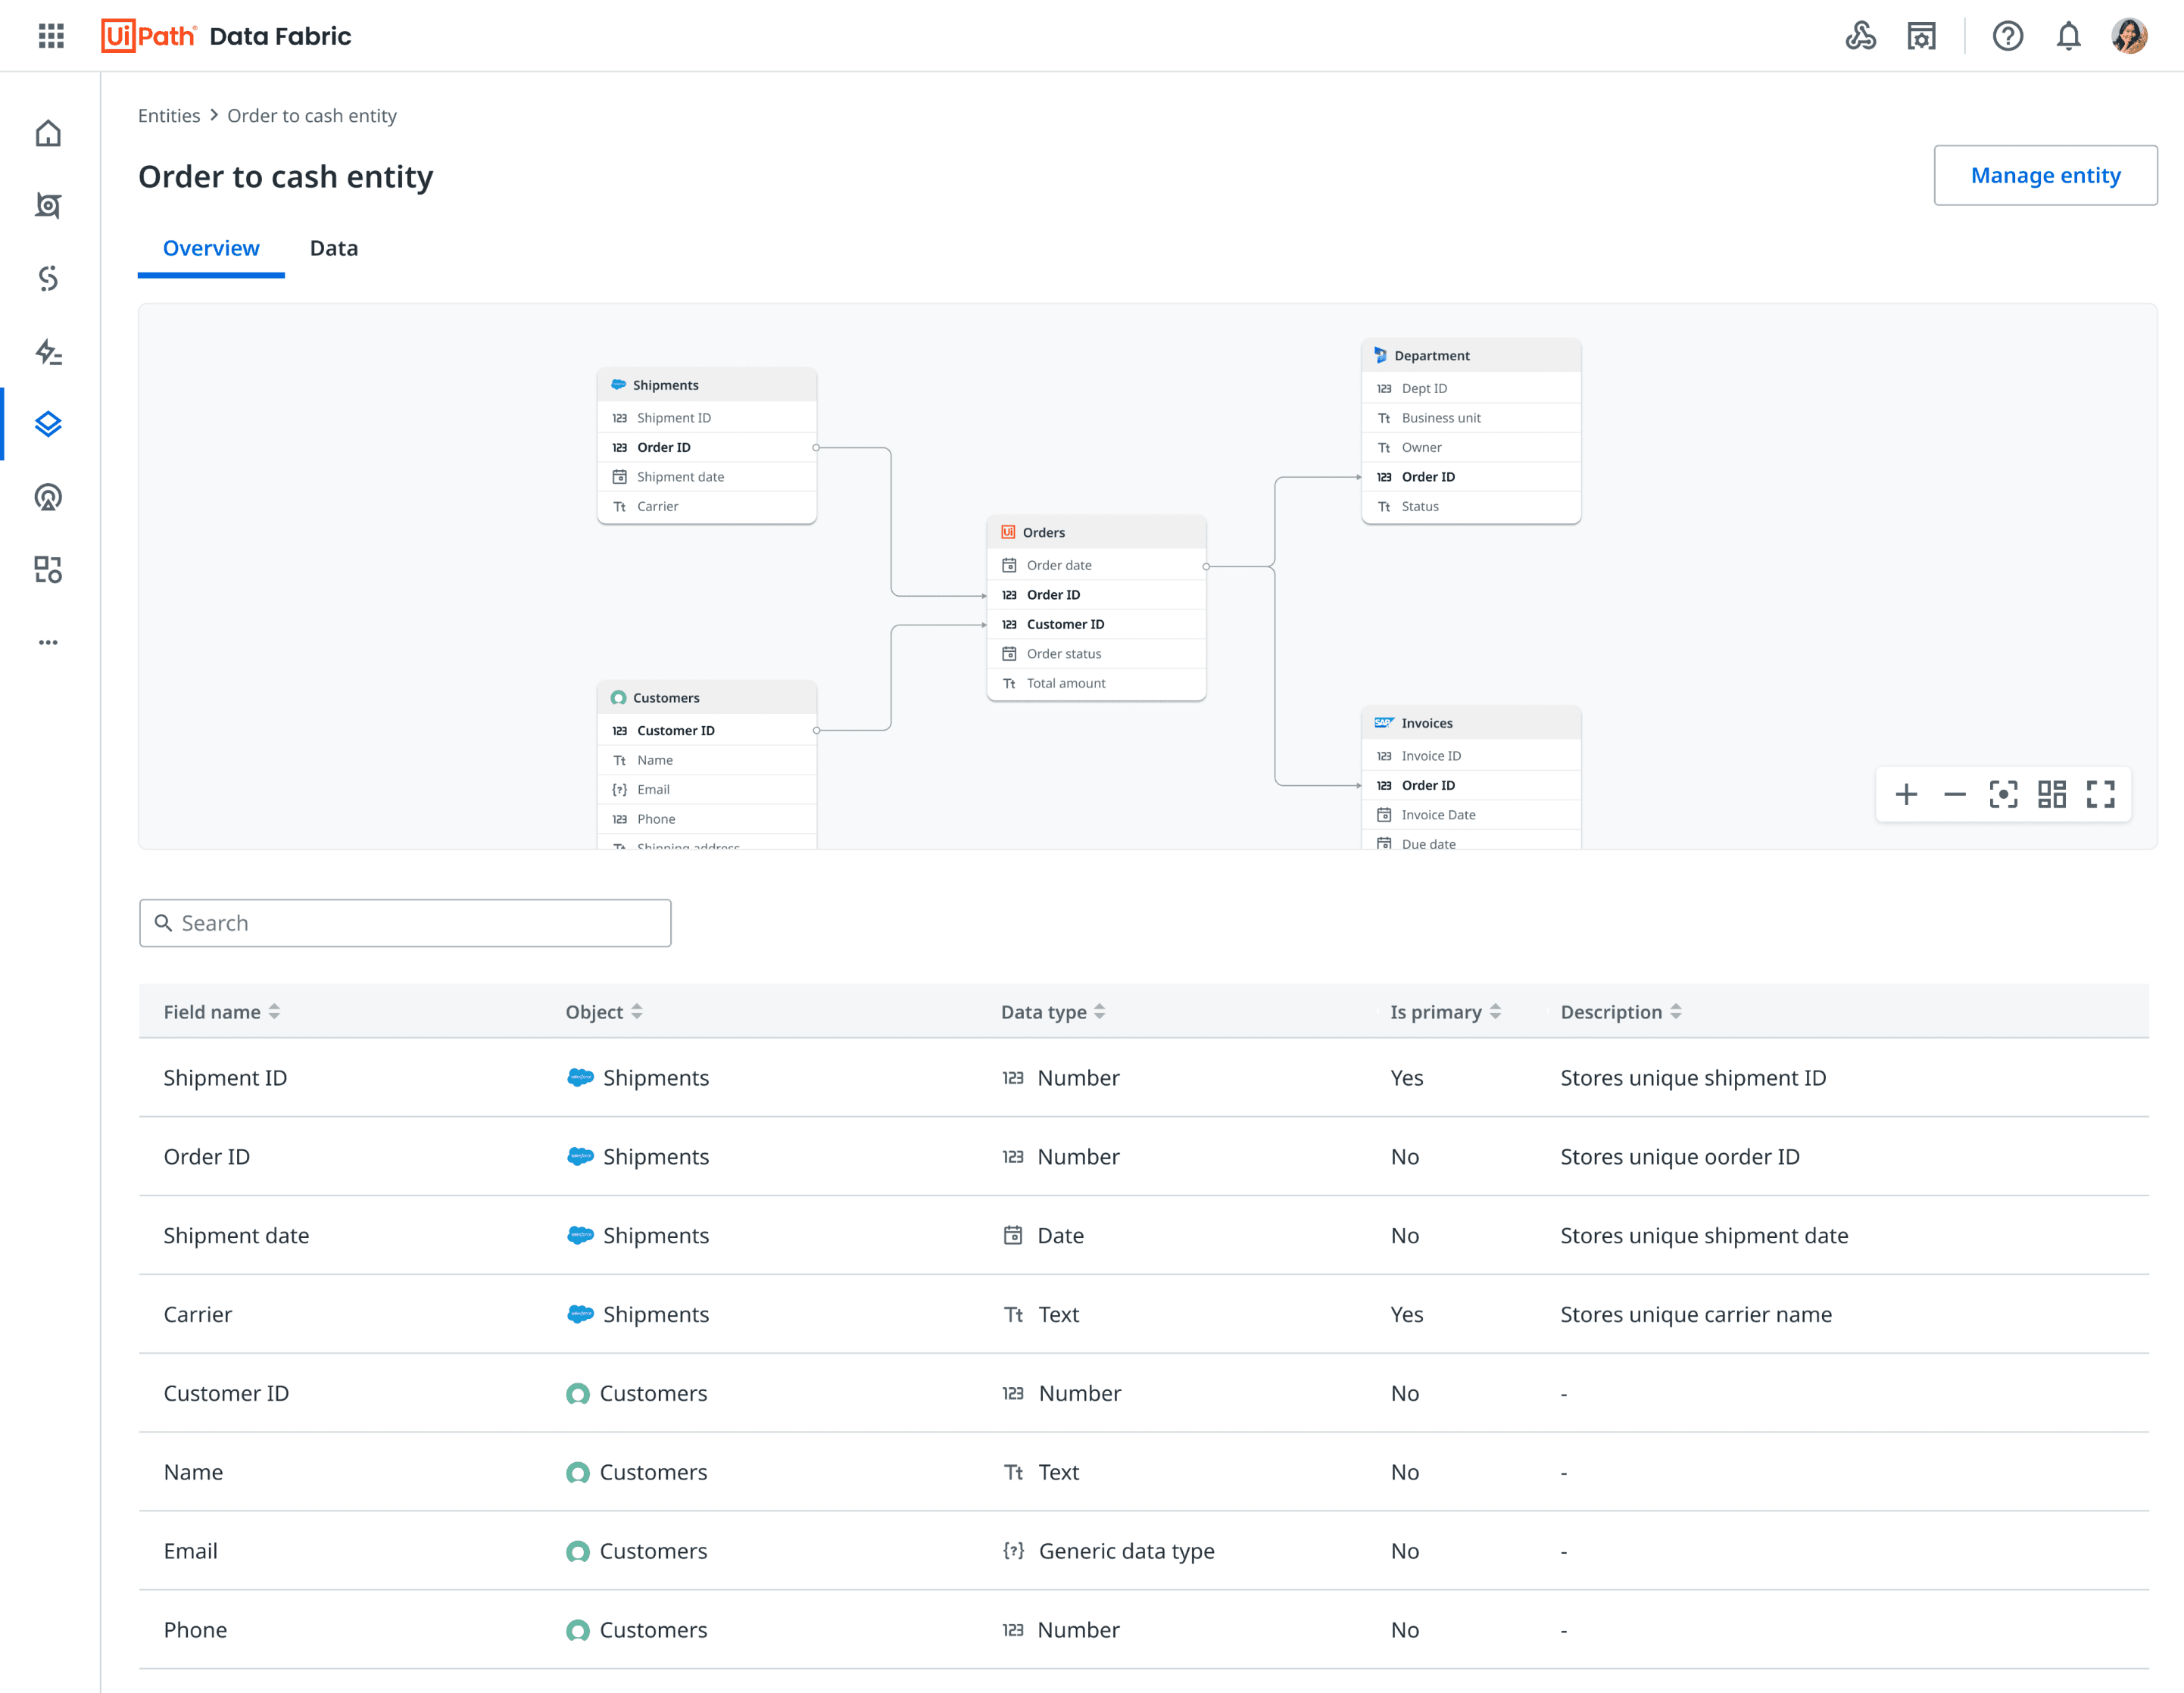Sort table by Is primary

[x=1495, y=1012]
